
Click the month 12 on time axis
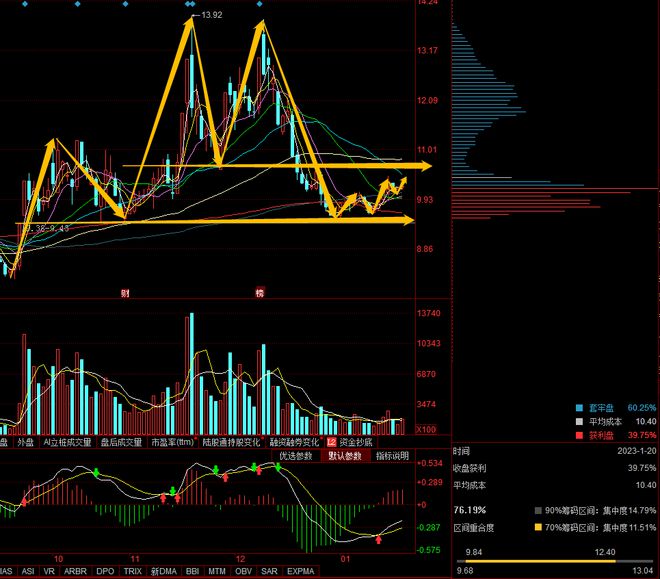coord(240,559)
